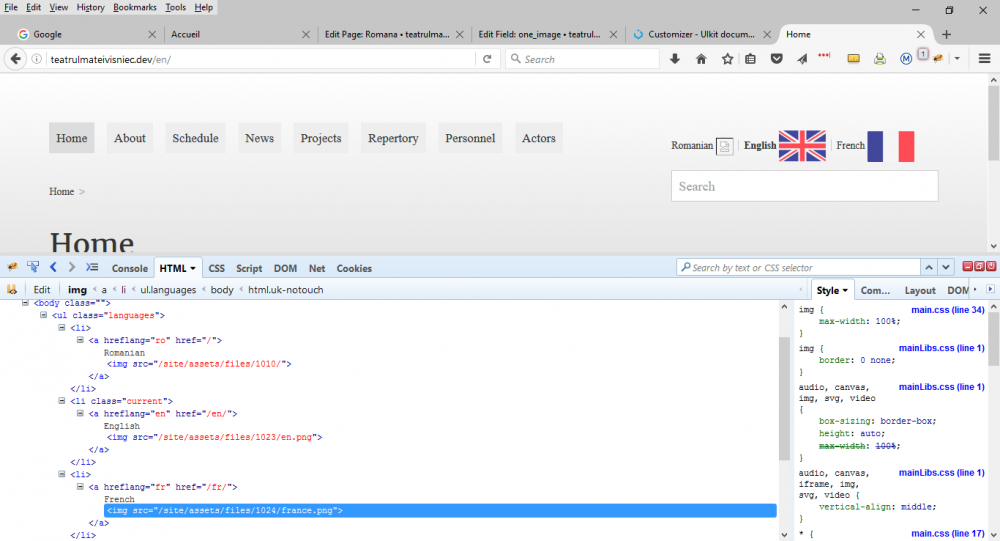This screenshot has height=541, width=1000.
Task: Open the Firefox hamburger menu
Action: tap(984, 59)
